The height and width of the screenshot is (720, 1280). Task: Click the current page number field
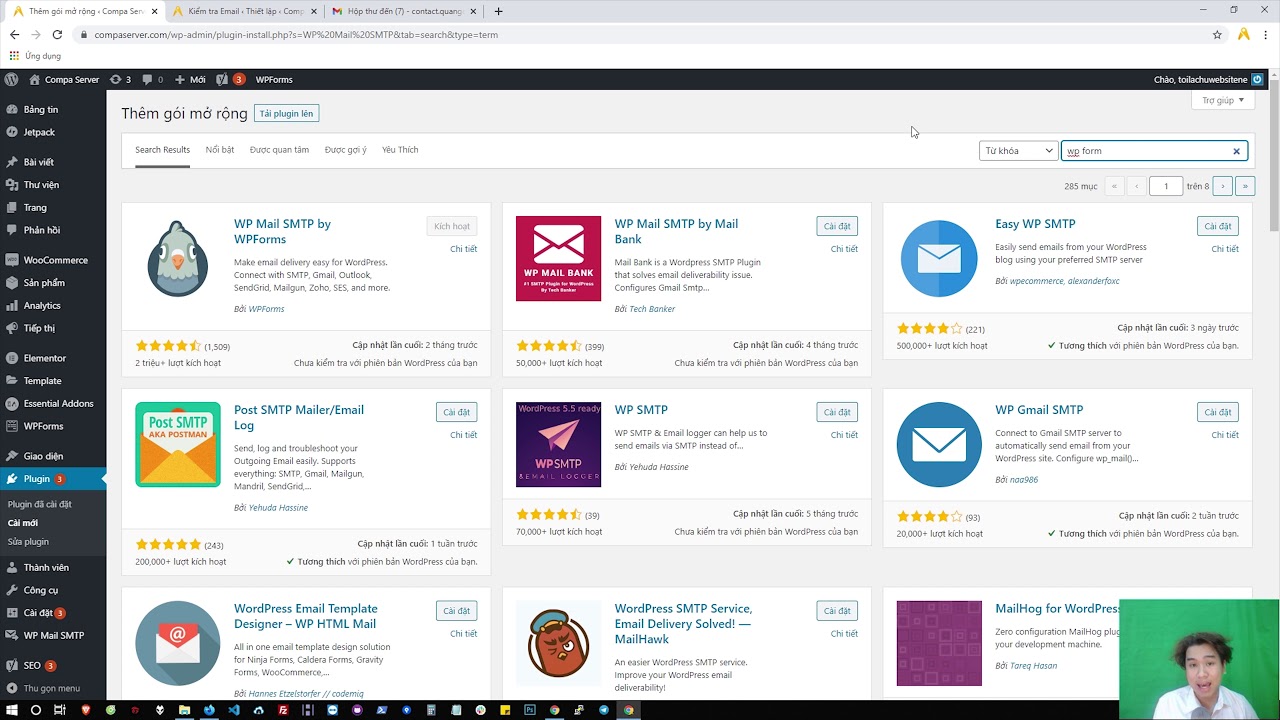coord(1166,186)
